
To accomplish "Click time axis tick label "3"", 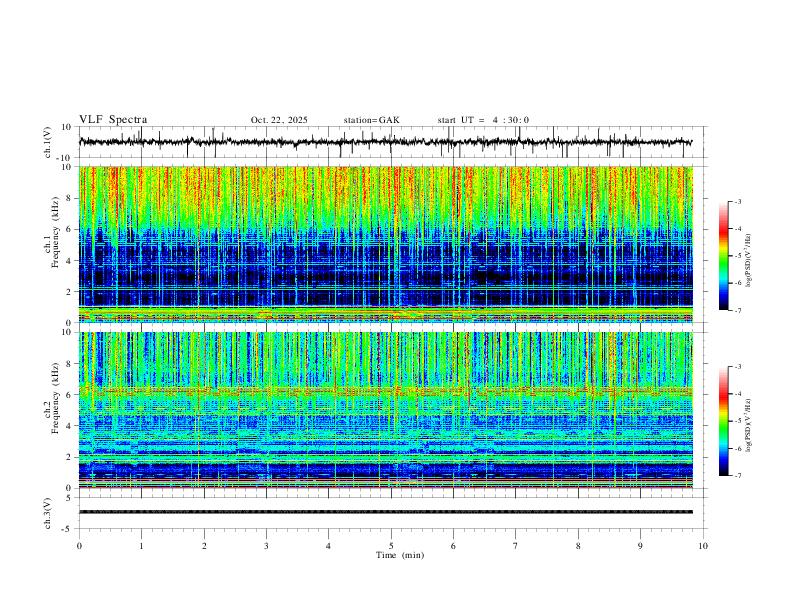I will pyautogui.click(x=266, y=546).
